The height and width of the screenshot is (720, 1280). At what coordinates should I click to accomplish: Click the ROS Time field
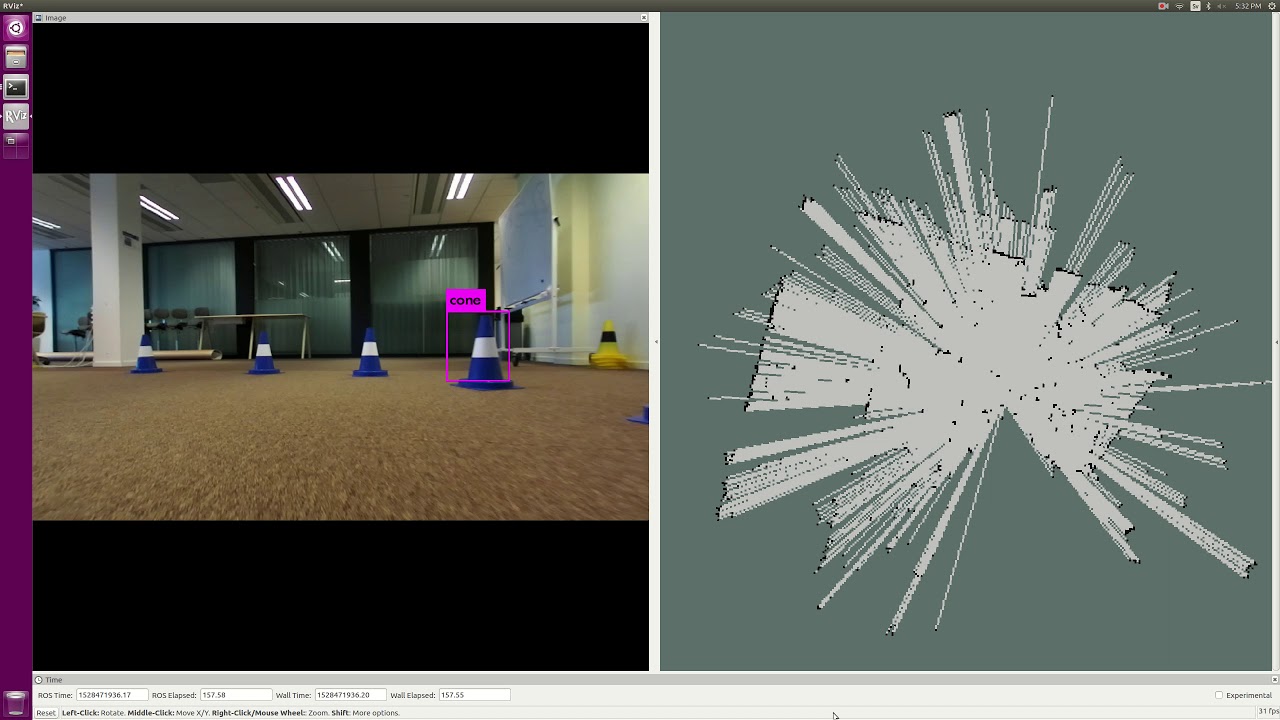pos(111,695)
